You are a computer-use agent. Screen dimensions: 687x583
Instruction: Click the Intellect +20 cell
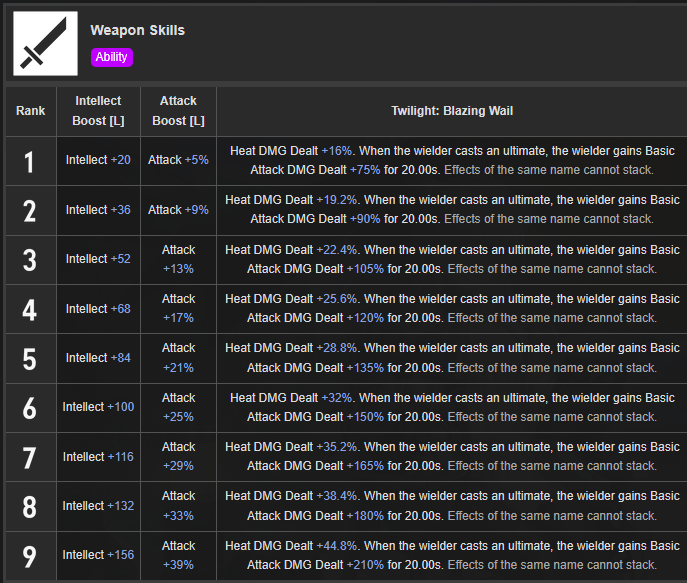point(98,161)
